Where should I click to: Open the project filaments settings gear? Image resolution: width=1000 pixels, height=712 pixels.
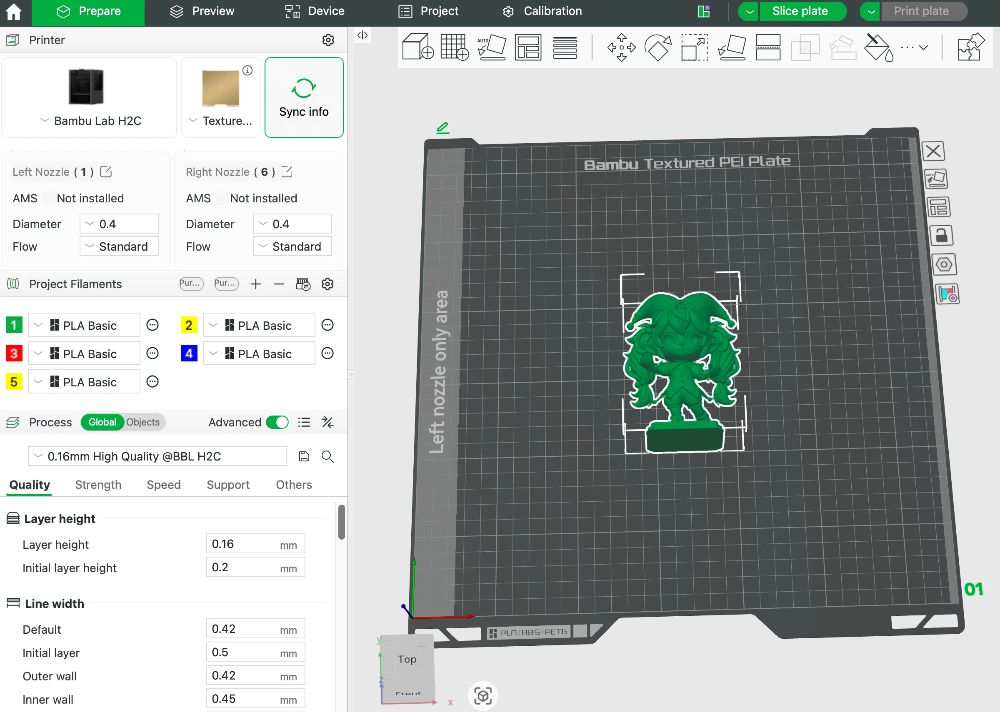(327, 284)
